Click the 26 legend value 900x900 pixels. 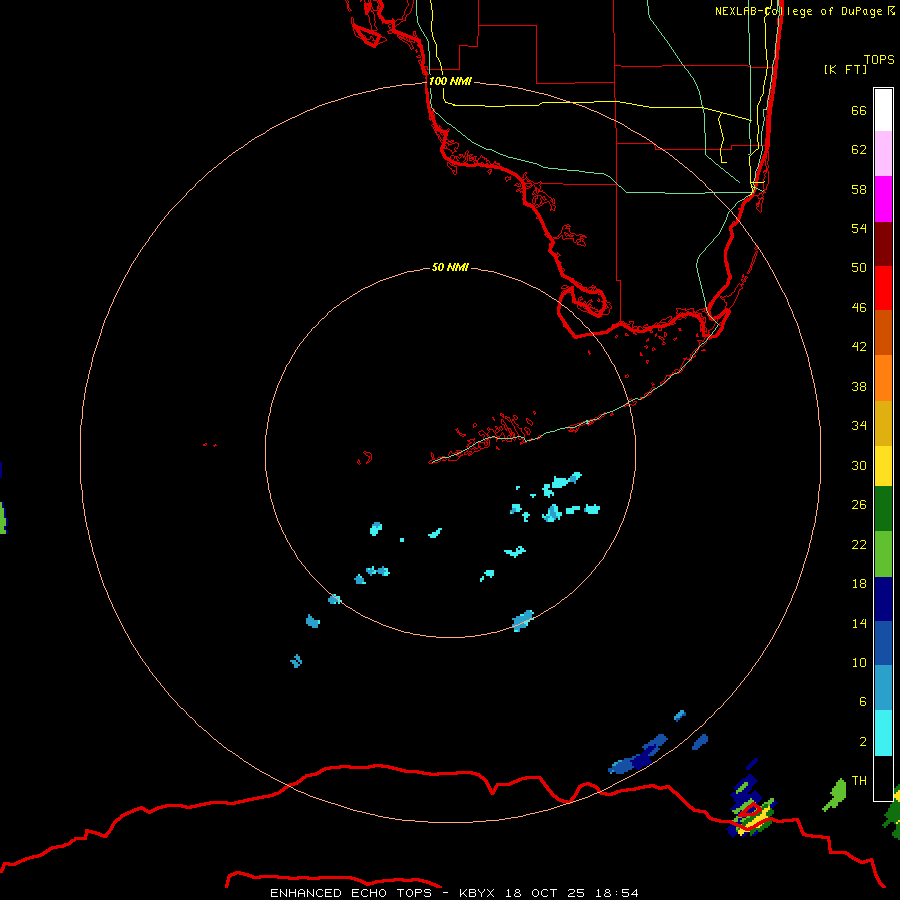click(x=859, y=505)
